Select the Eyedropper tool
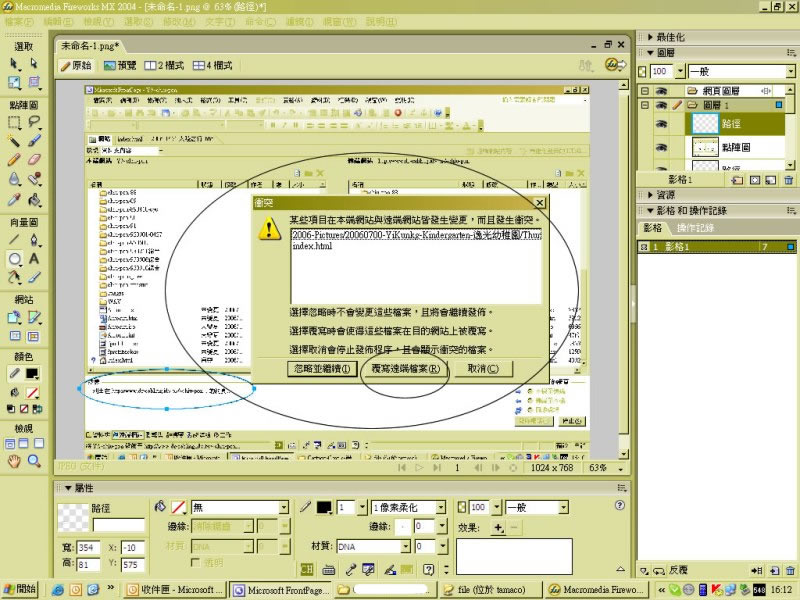Image resolution: width=800 pixels, height=600 pixels. [x=14, y=199]
